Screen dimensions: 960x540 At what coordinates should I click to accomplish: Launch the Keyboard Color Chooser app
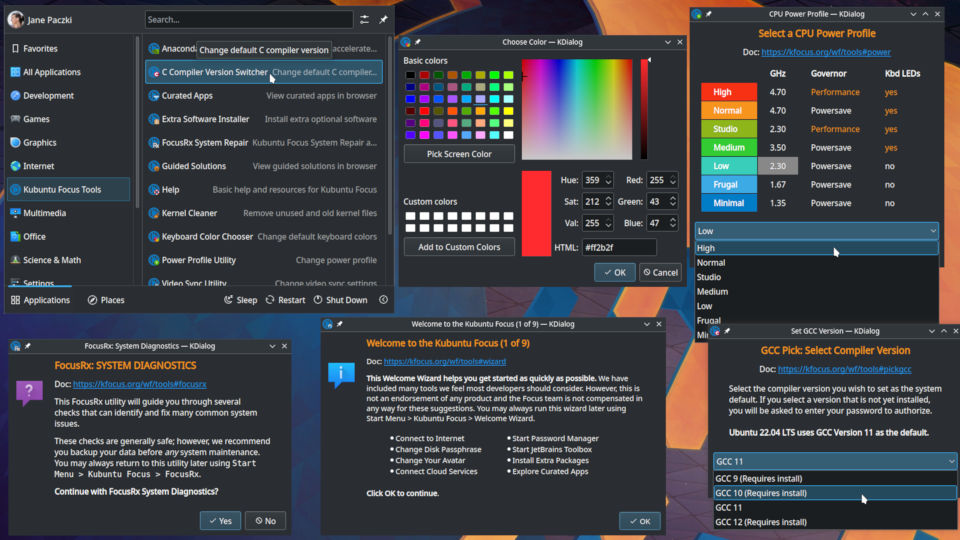pos(207,237)
